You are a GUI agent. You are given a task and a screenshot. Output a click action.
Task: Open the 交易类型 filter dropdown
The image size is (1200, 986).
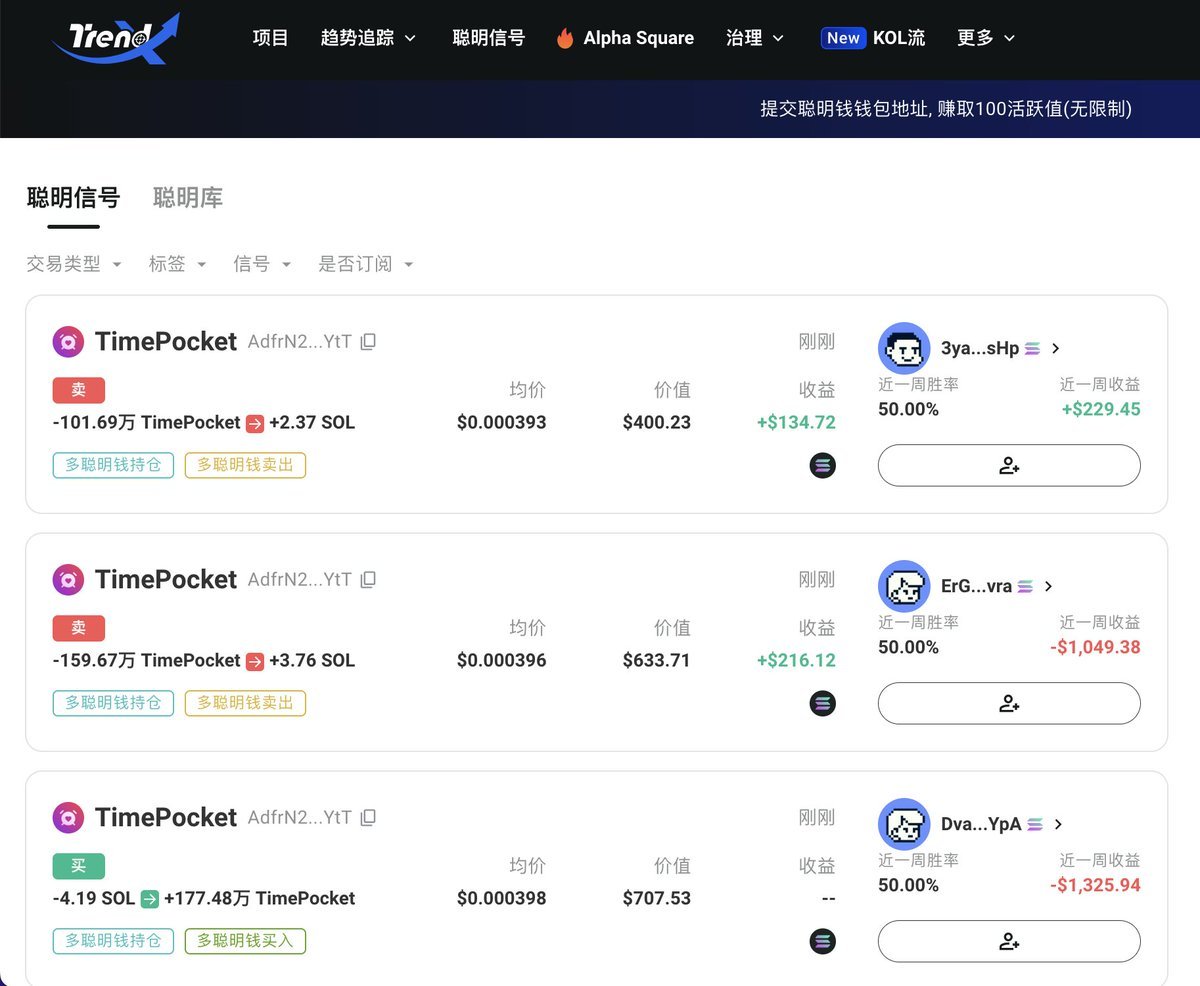tap(74, 264)
